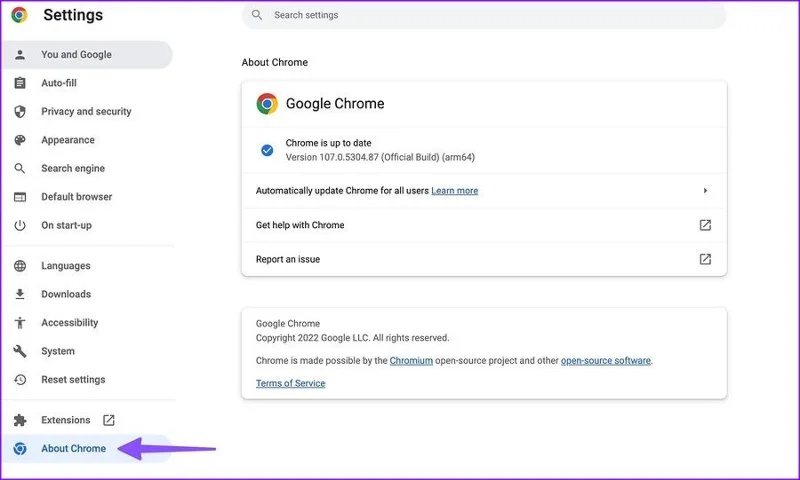Focus the Search settings field

pyautogui.click(x=484, y=15)
